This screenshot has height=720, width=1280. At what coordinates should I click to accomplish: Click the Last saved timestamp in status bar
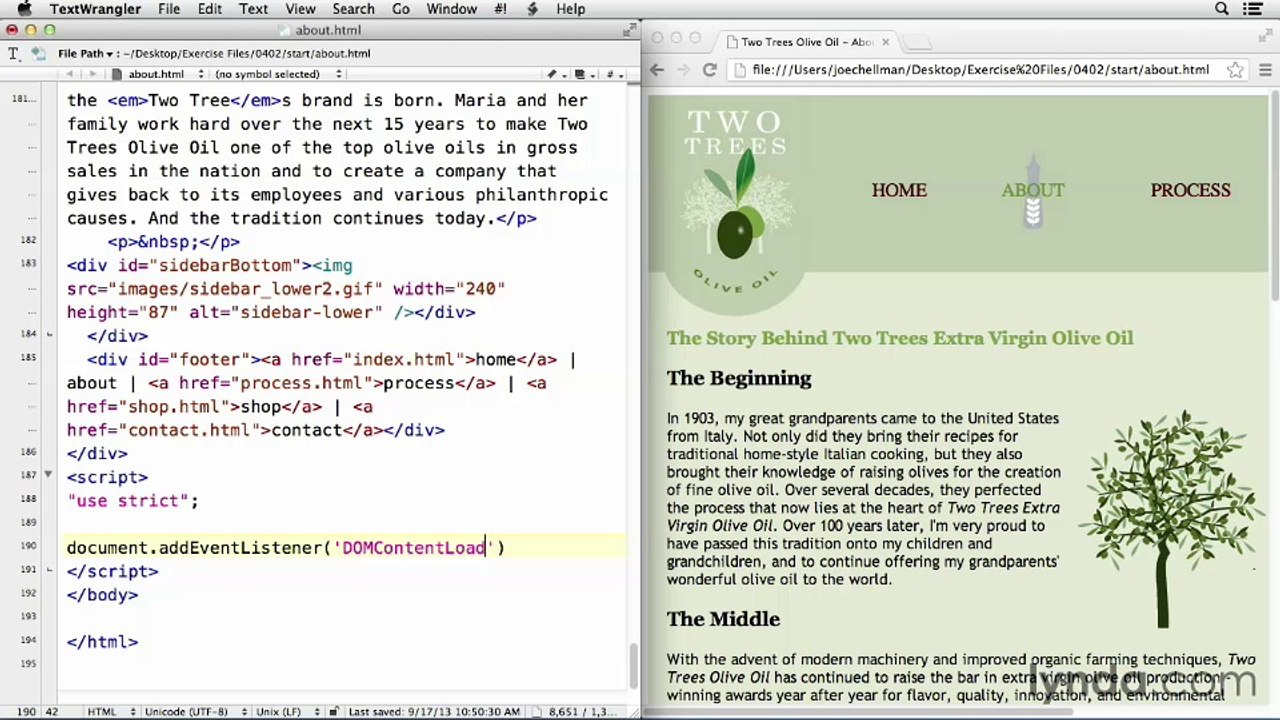coord(434,711)
